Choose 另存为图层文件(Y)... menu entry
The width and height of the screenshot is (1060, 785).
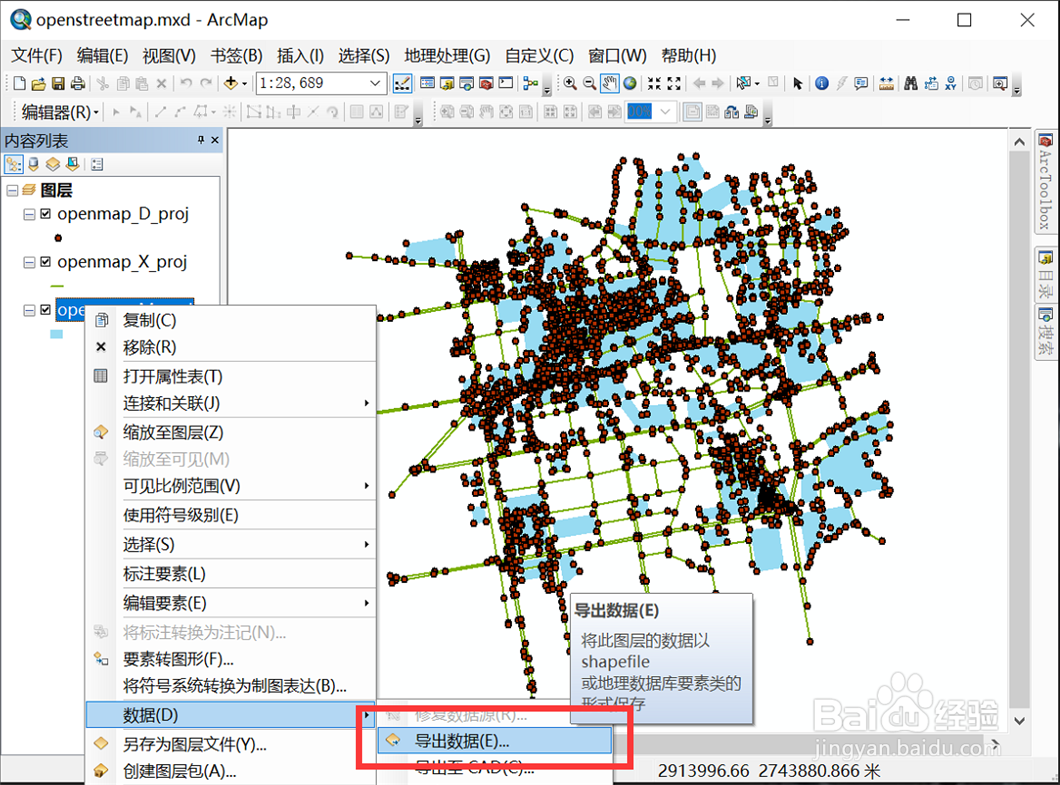click(x=231, y=744)
